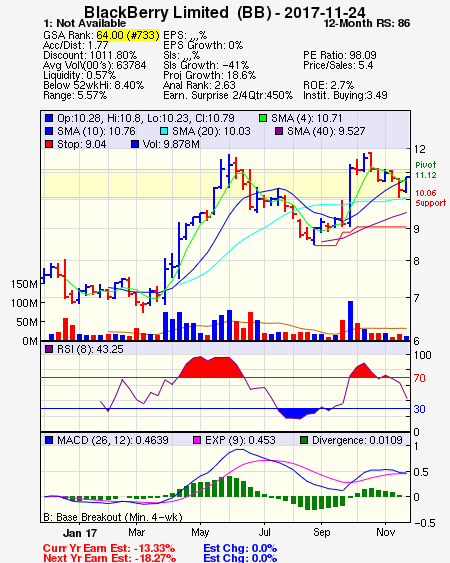Click the highlighted GSA Rank value

(128, 35)
